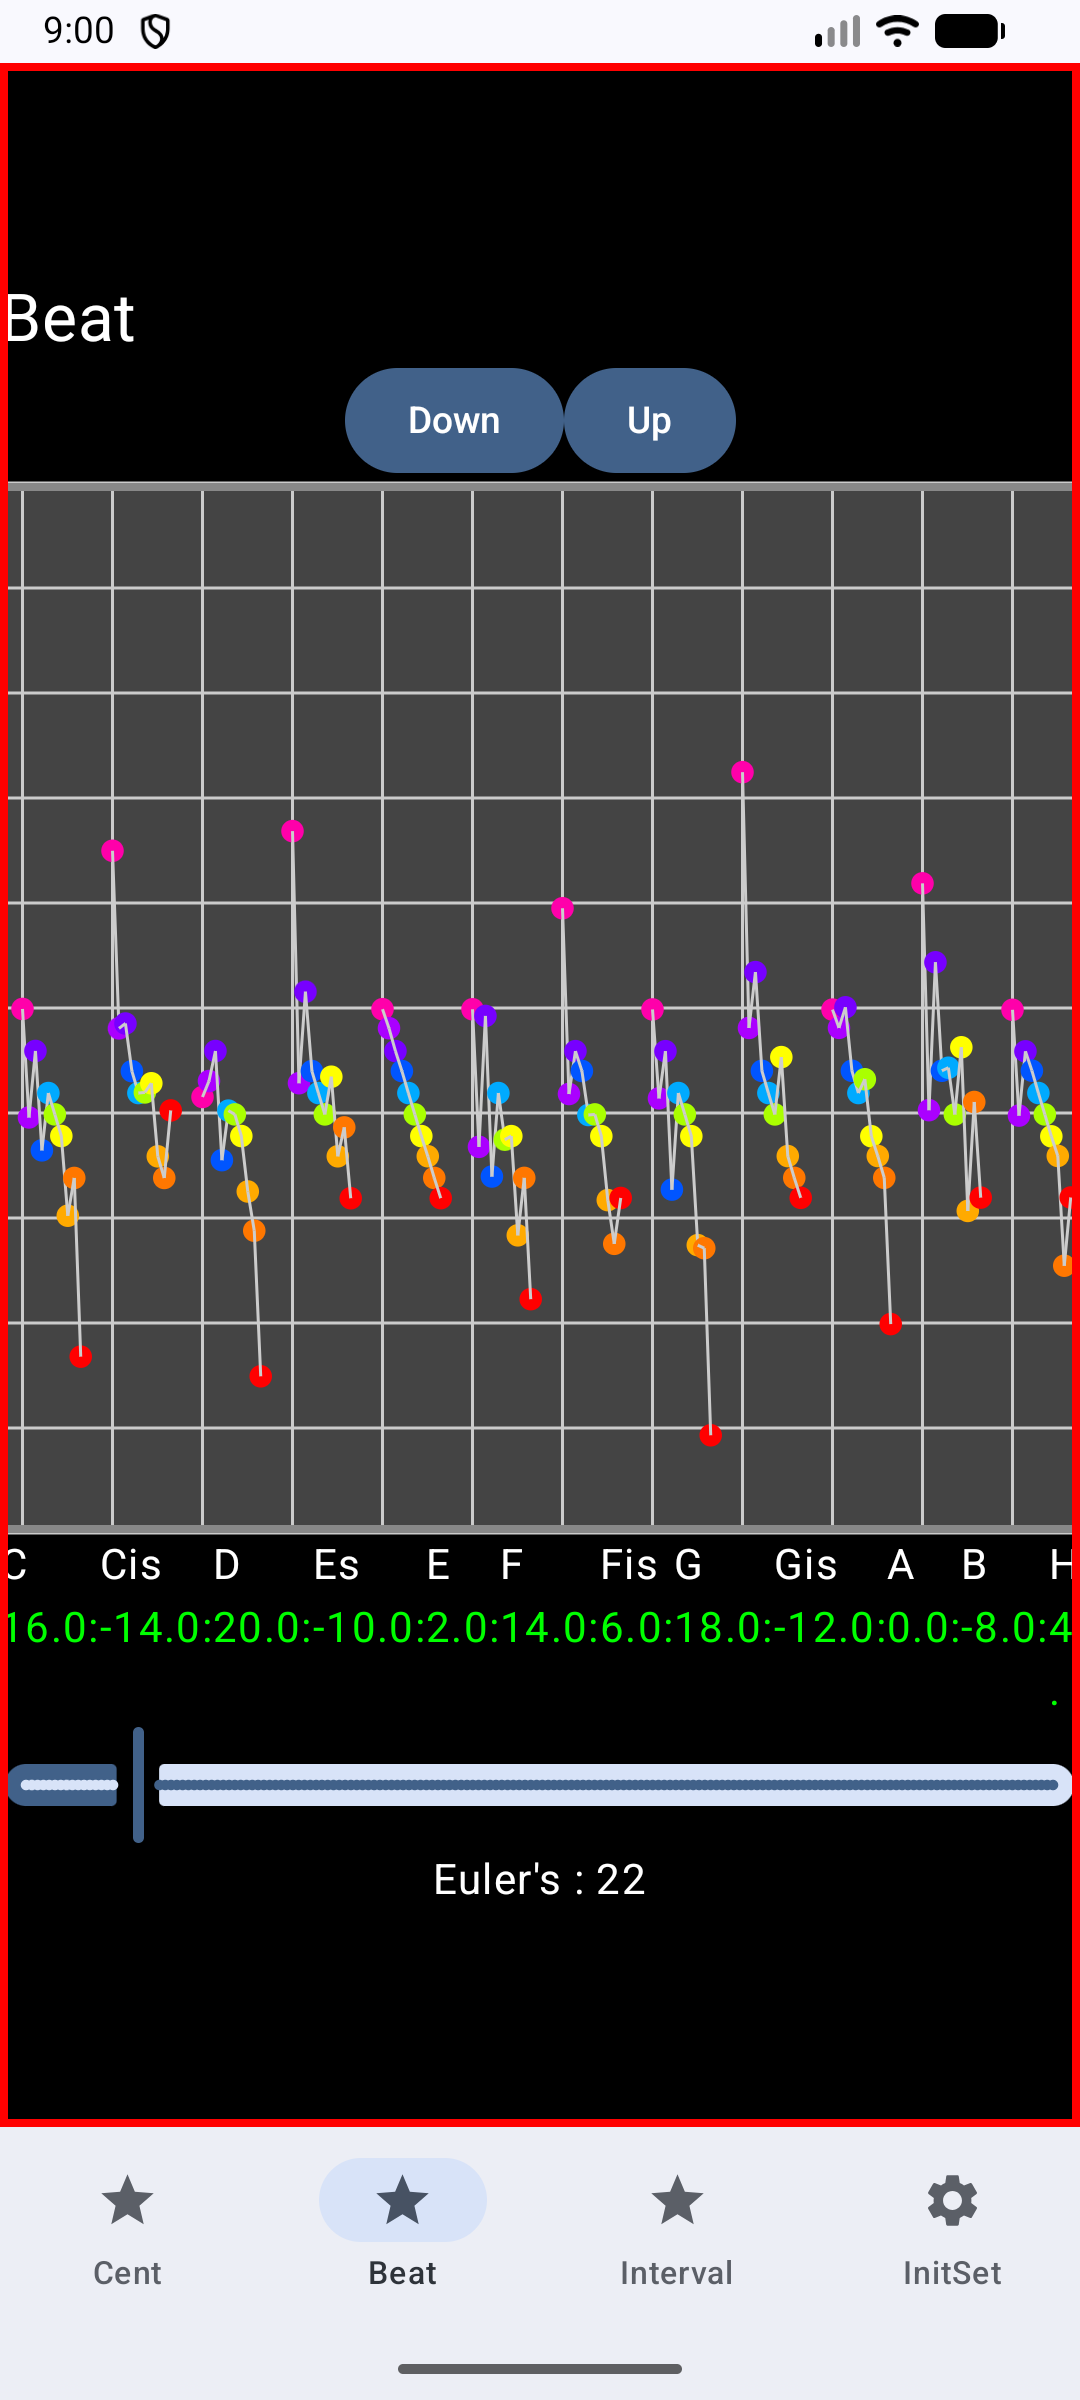Tap the Wi-Fi status icon
The height and width of the screenshot is (2400, 1080).
(897, 31)
